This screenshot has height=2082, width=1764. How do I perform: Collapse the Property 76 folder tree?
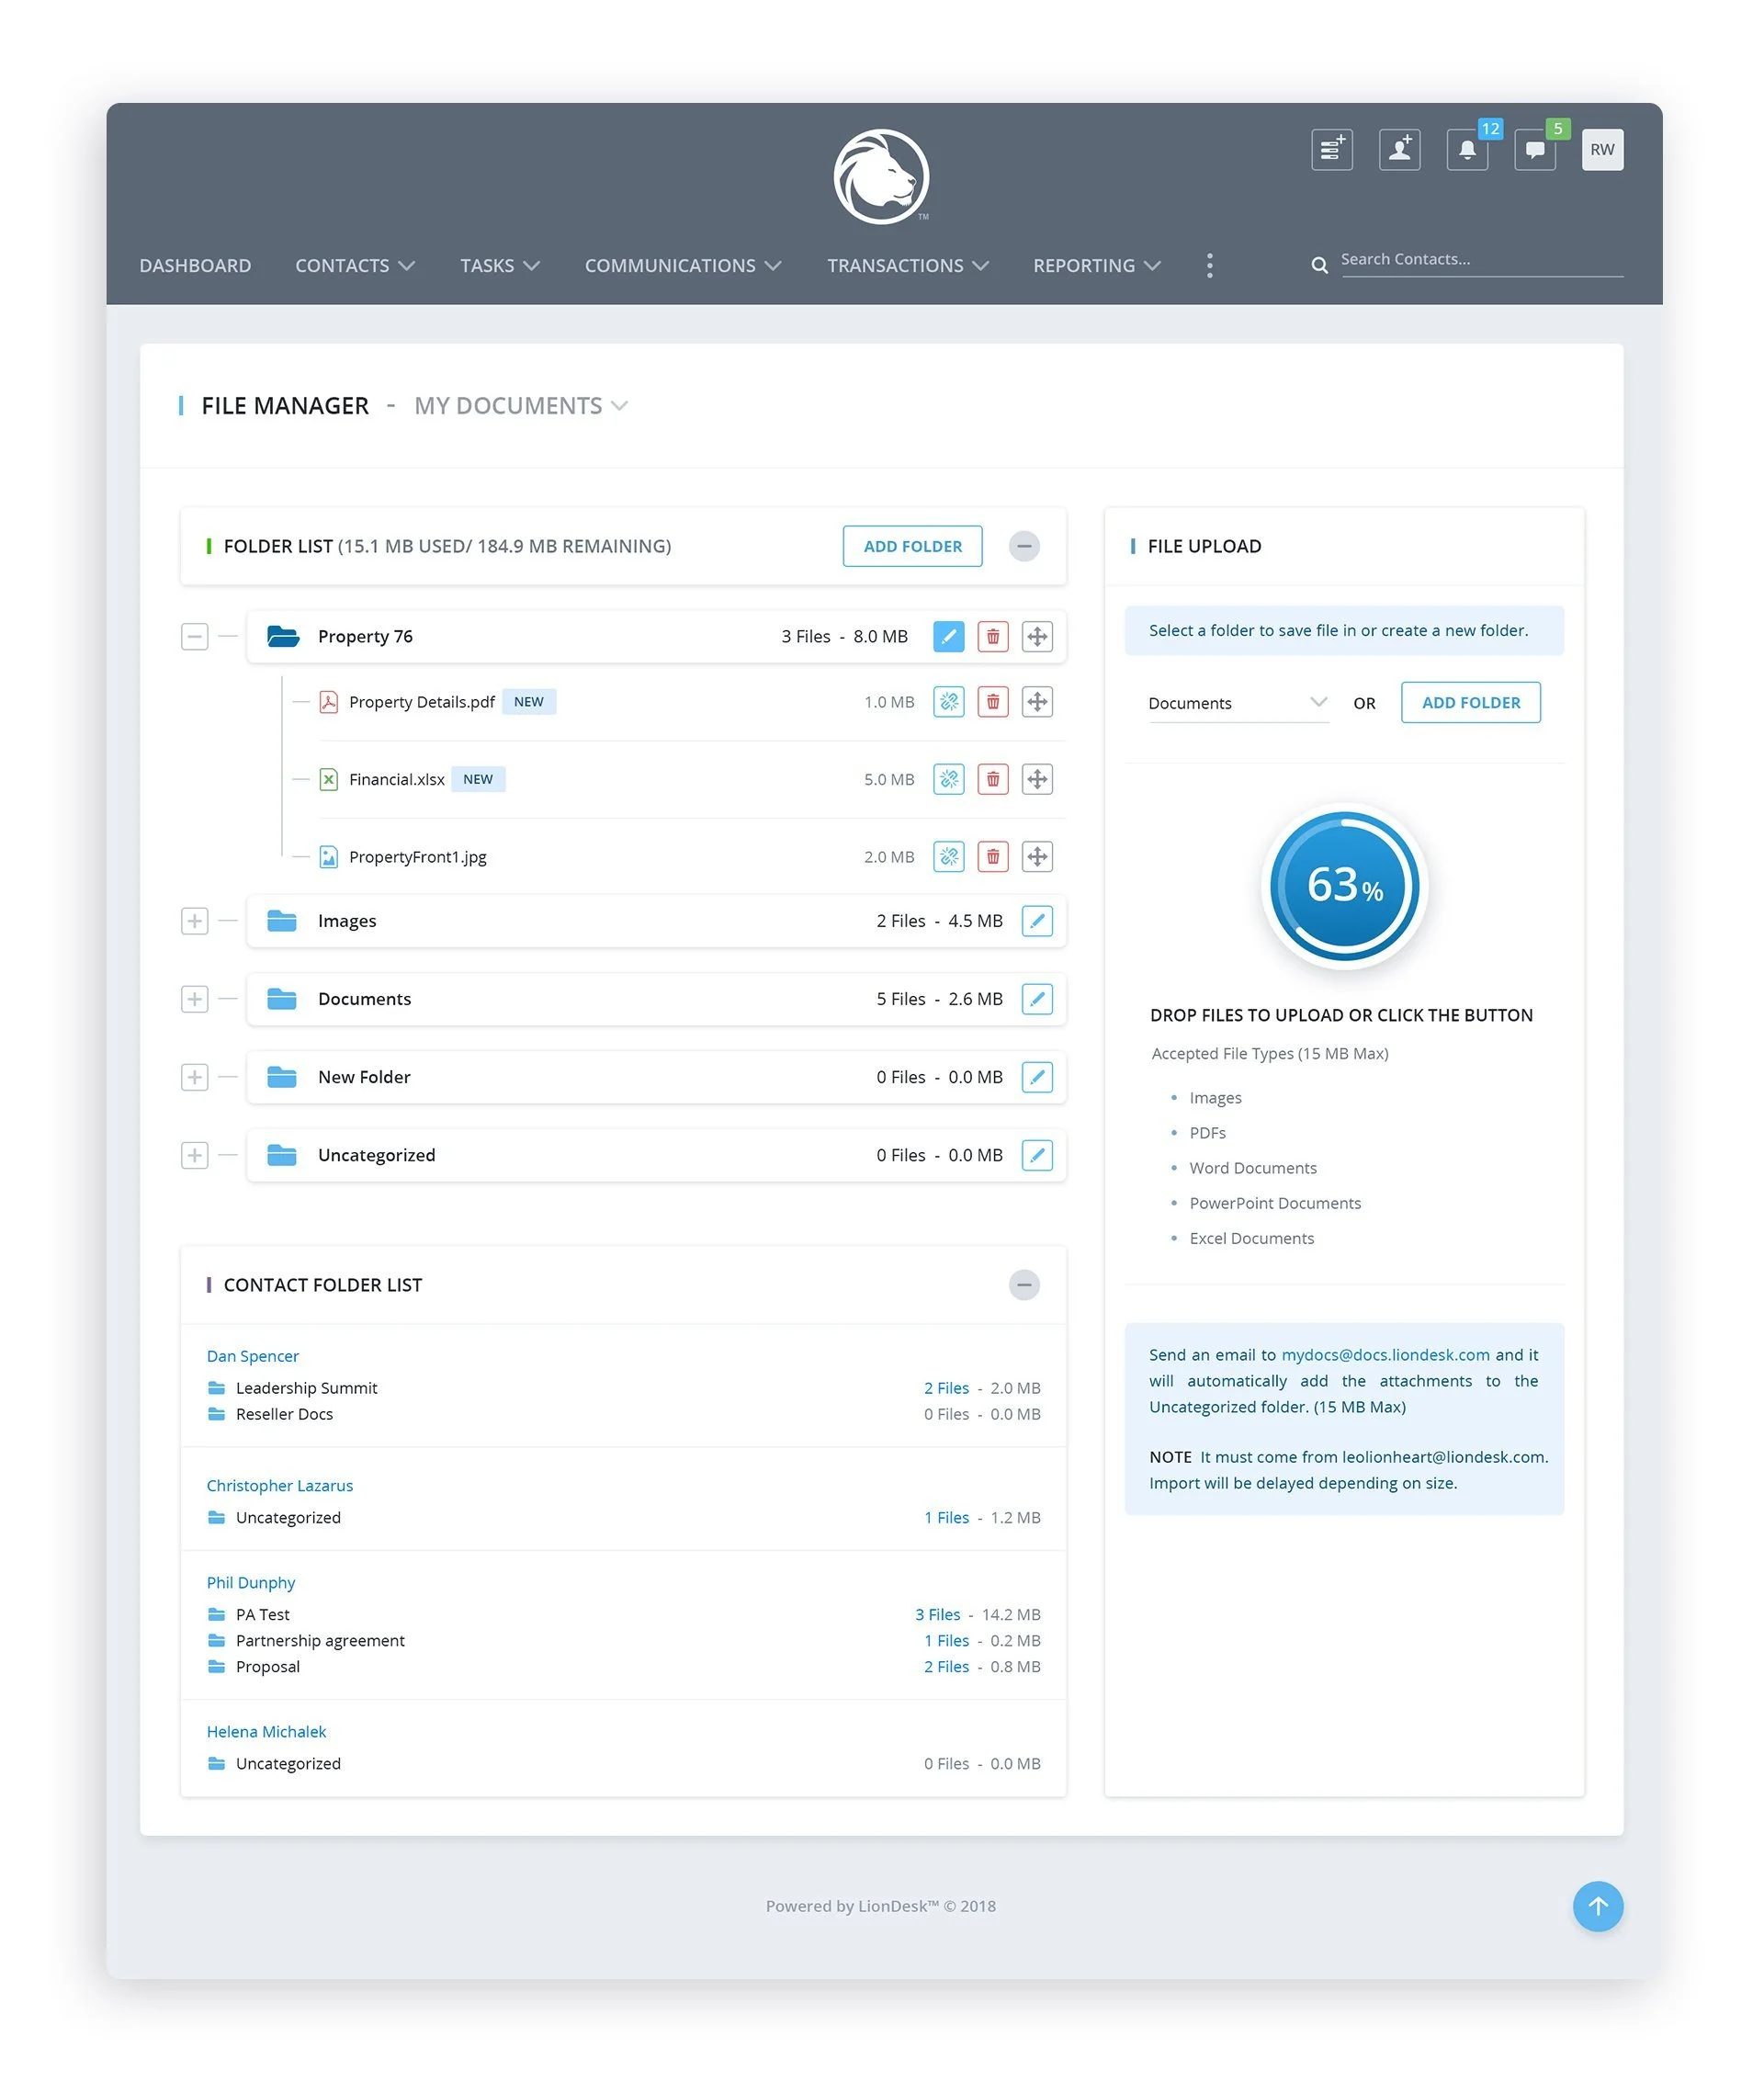point(195,637)
